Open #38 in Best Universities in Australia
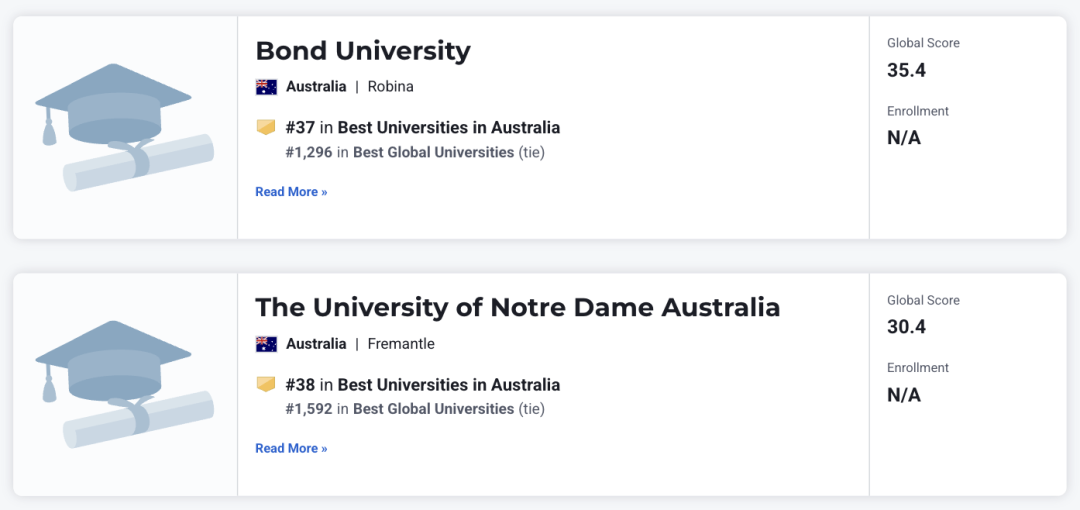Image resolution: width=1080 pixels, height=510 pixels. tap(423, 385)
